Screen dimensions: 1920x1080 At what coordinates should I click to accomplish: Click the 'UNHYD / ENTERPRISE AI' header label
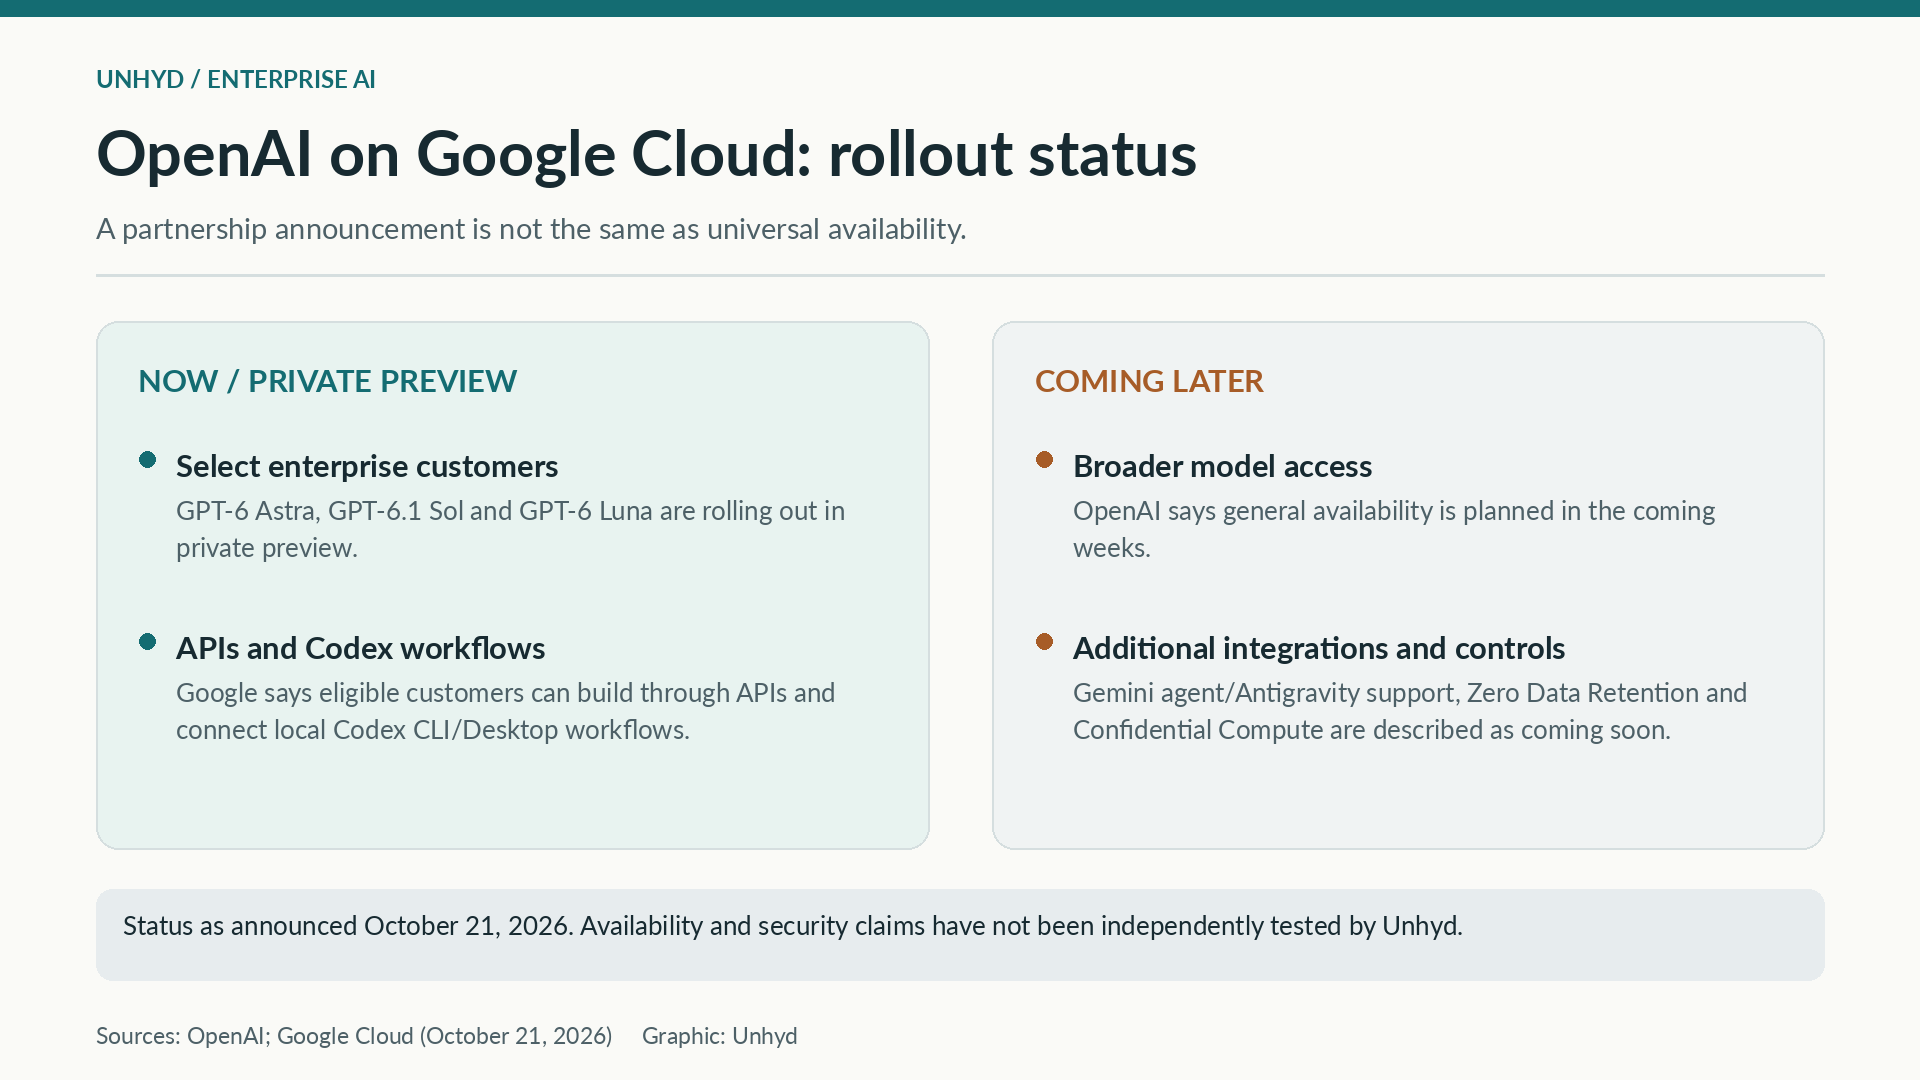(236, 79)
